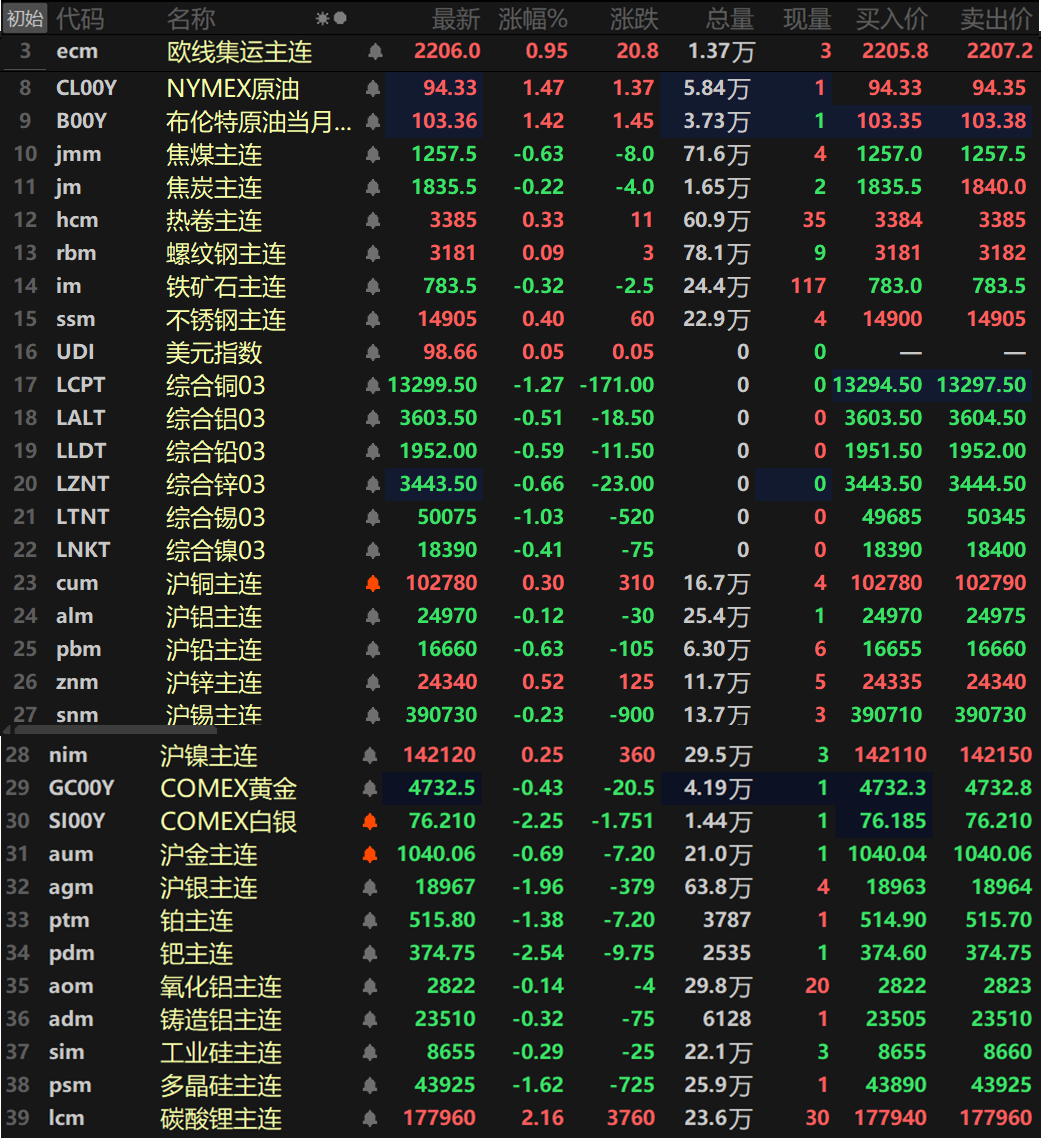Toggle the orange alert bell on 沪铜主连
This screenshot has width=1041, height=1138.
click(374, 584)
